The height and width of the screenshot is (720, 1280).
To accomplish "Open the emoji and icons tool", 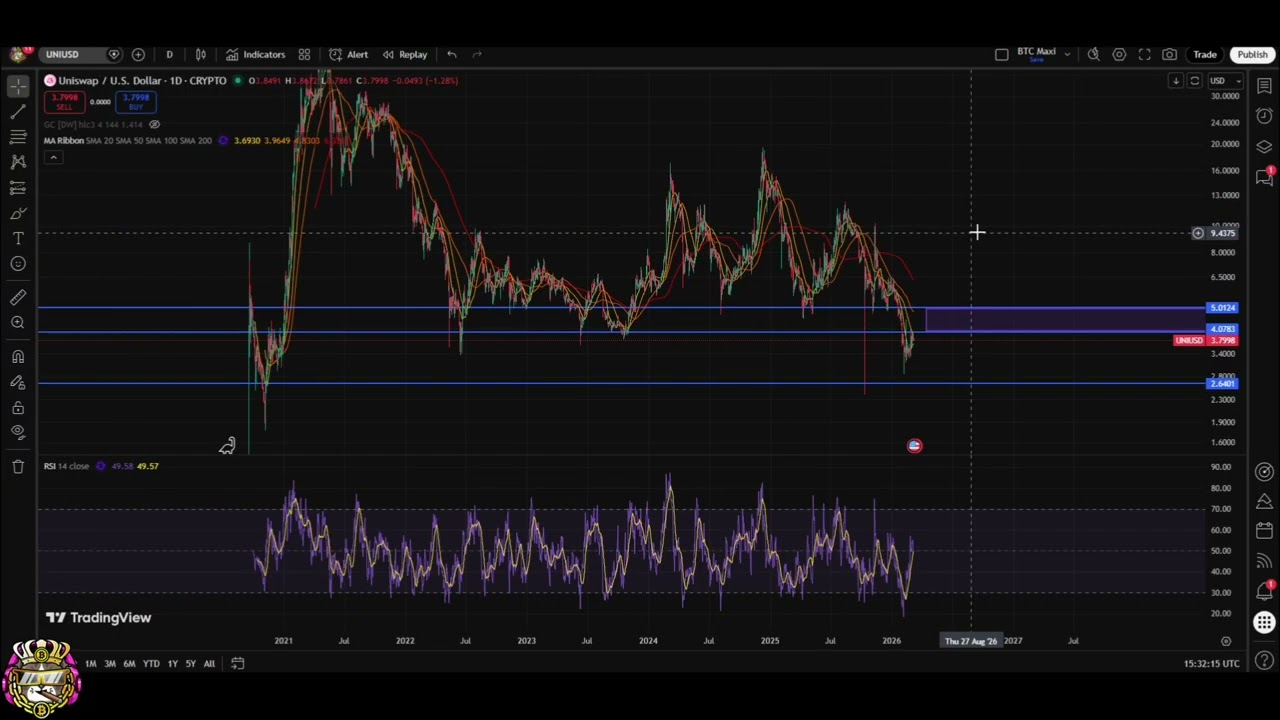I will point(18,263).
